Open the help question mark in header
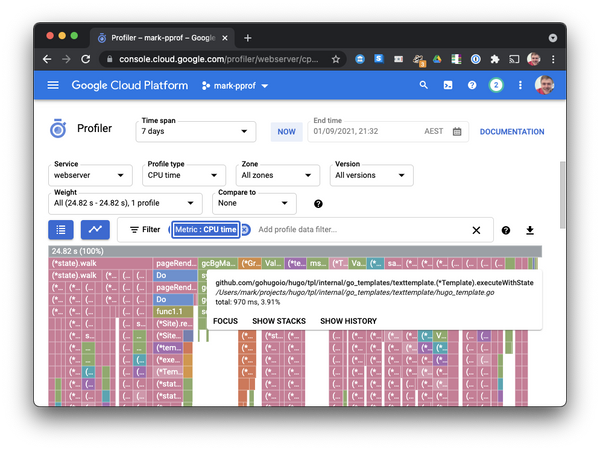This screenshot has height=451, width=600. 471,86
